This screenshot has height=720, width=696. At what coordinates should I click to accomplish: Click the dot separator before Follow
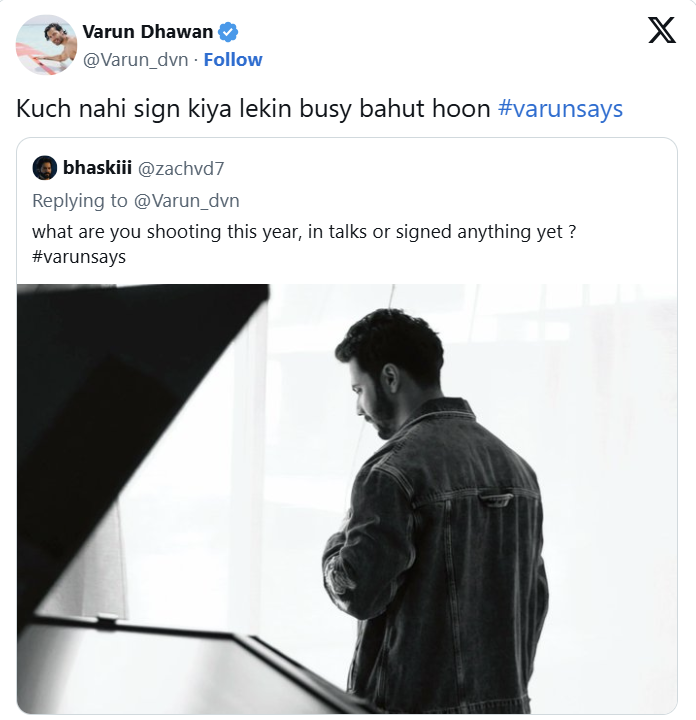point(195,60)
